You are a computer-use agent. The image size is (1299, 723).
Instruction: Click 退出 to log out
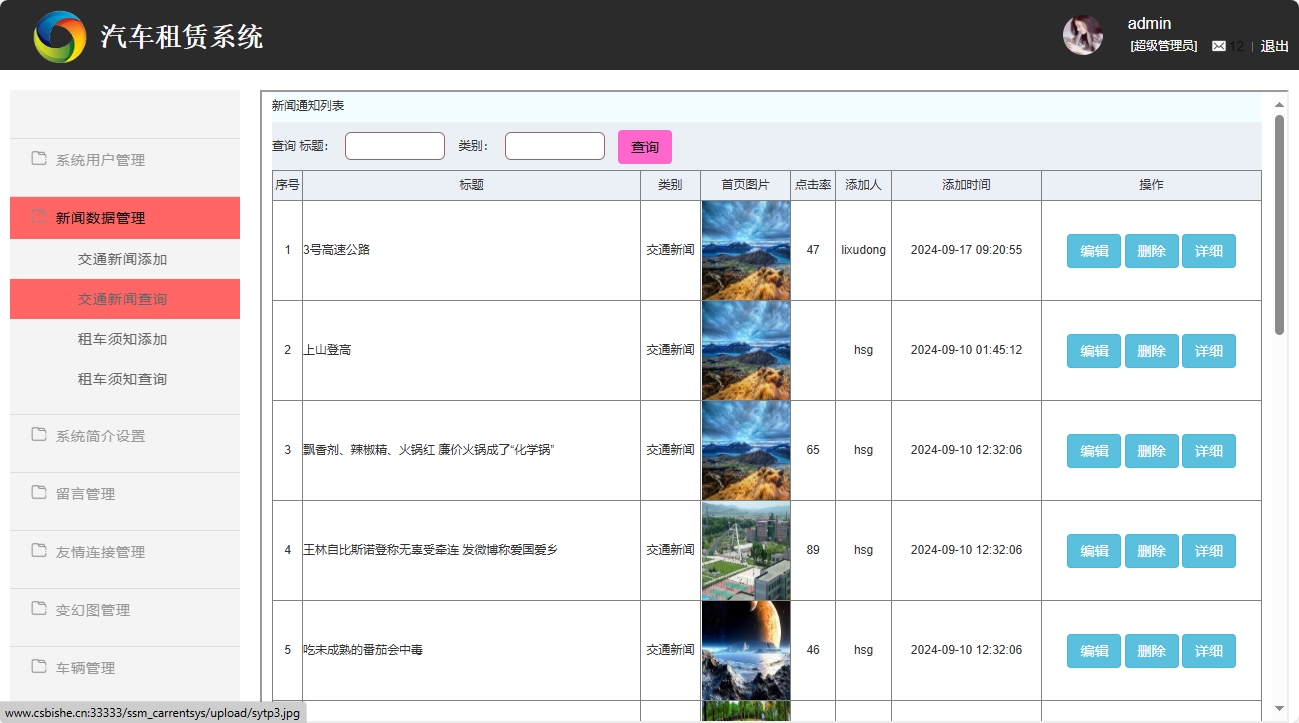pos(1273,45)
